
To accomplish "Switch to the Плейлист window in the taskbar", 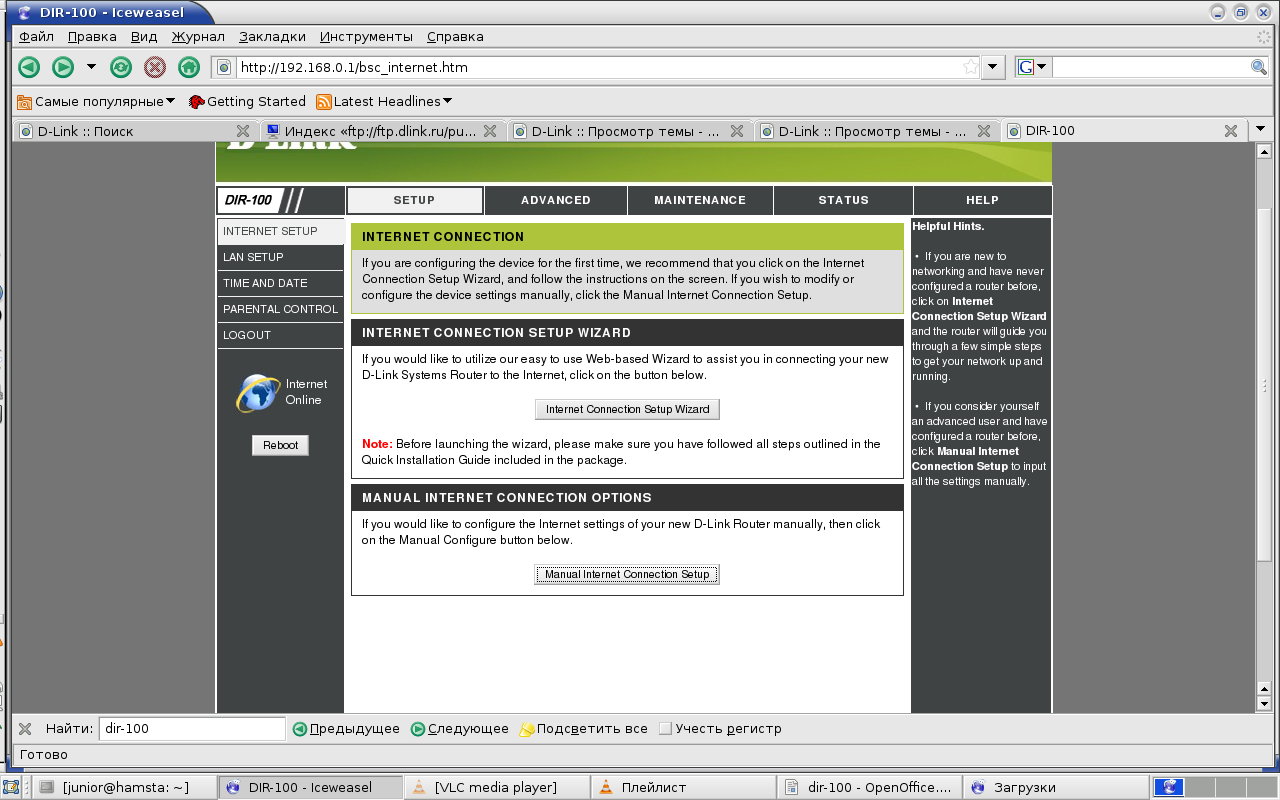I will pos(683,787).
